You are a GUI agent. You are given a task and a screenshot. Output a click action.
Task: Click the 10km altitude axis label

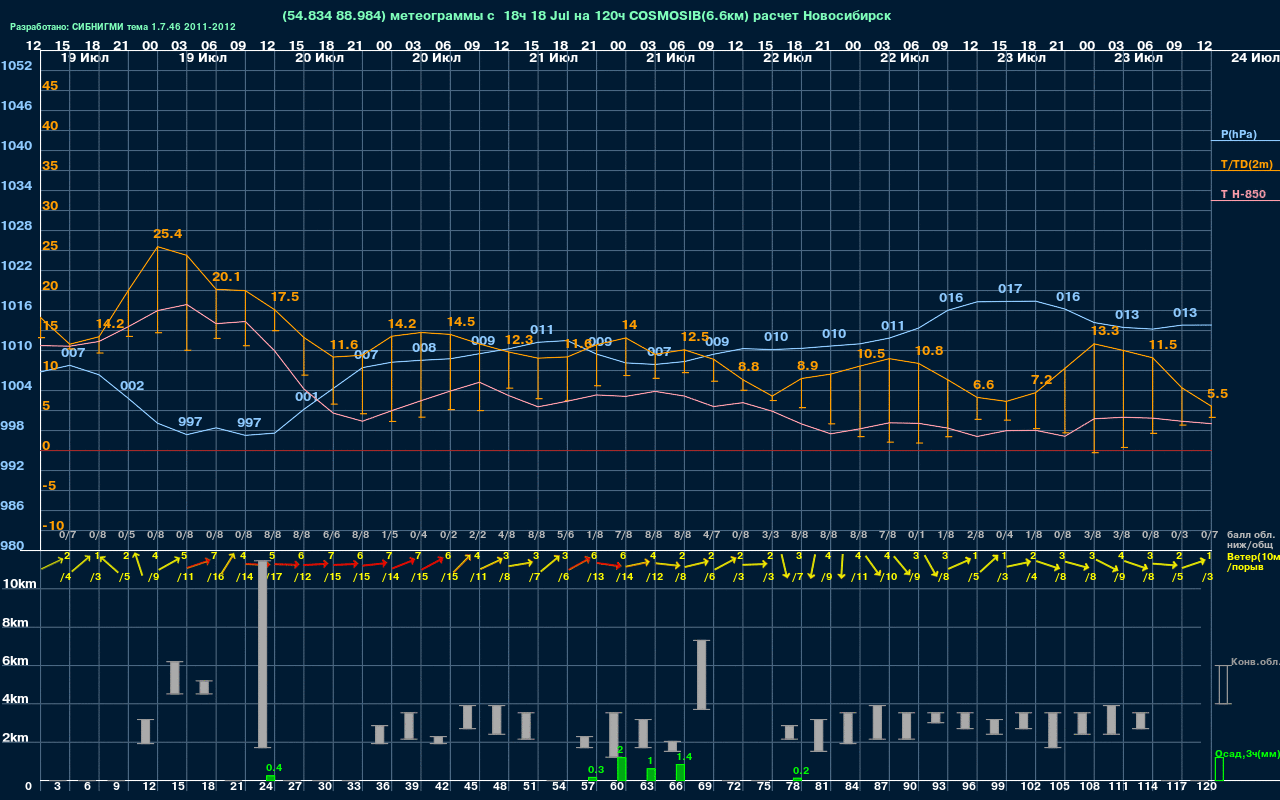(x=19, y=584)
